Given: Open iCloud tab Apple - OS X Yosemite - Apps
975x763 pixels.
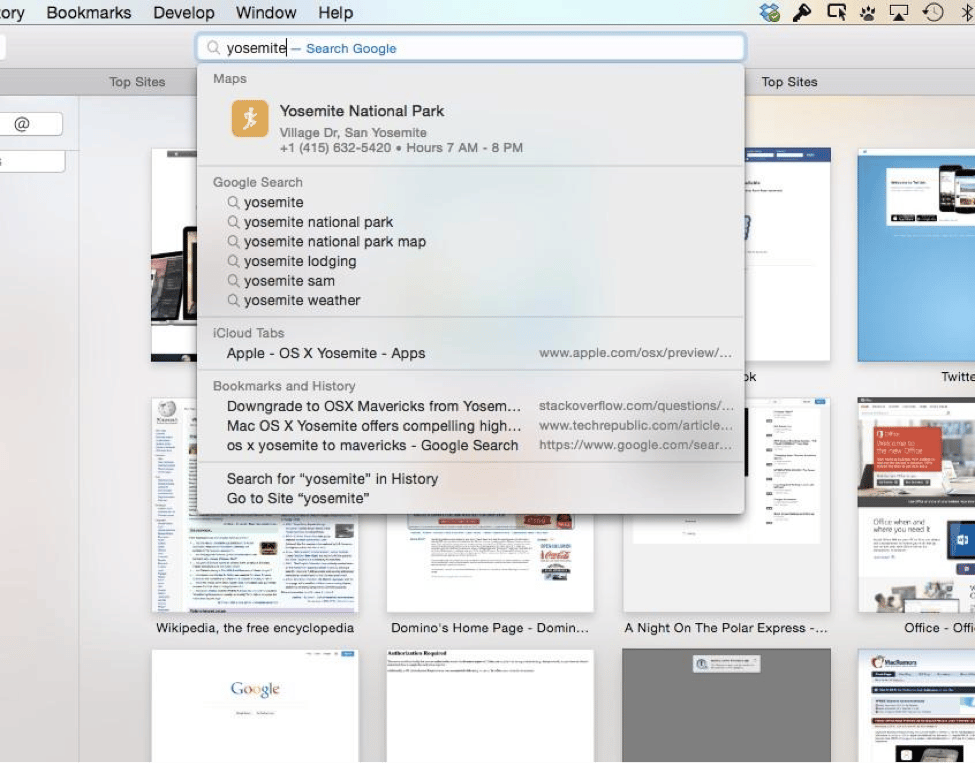Looking at the screenshot, I should 471,353.
